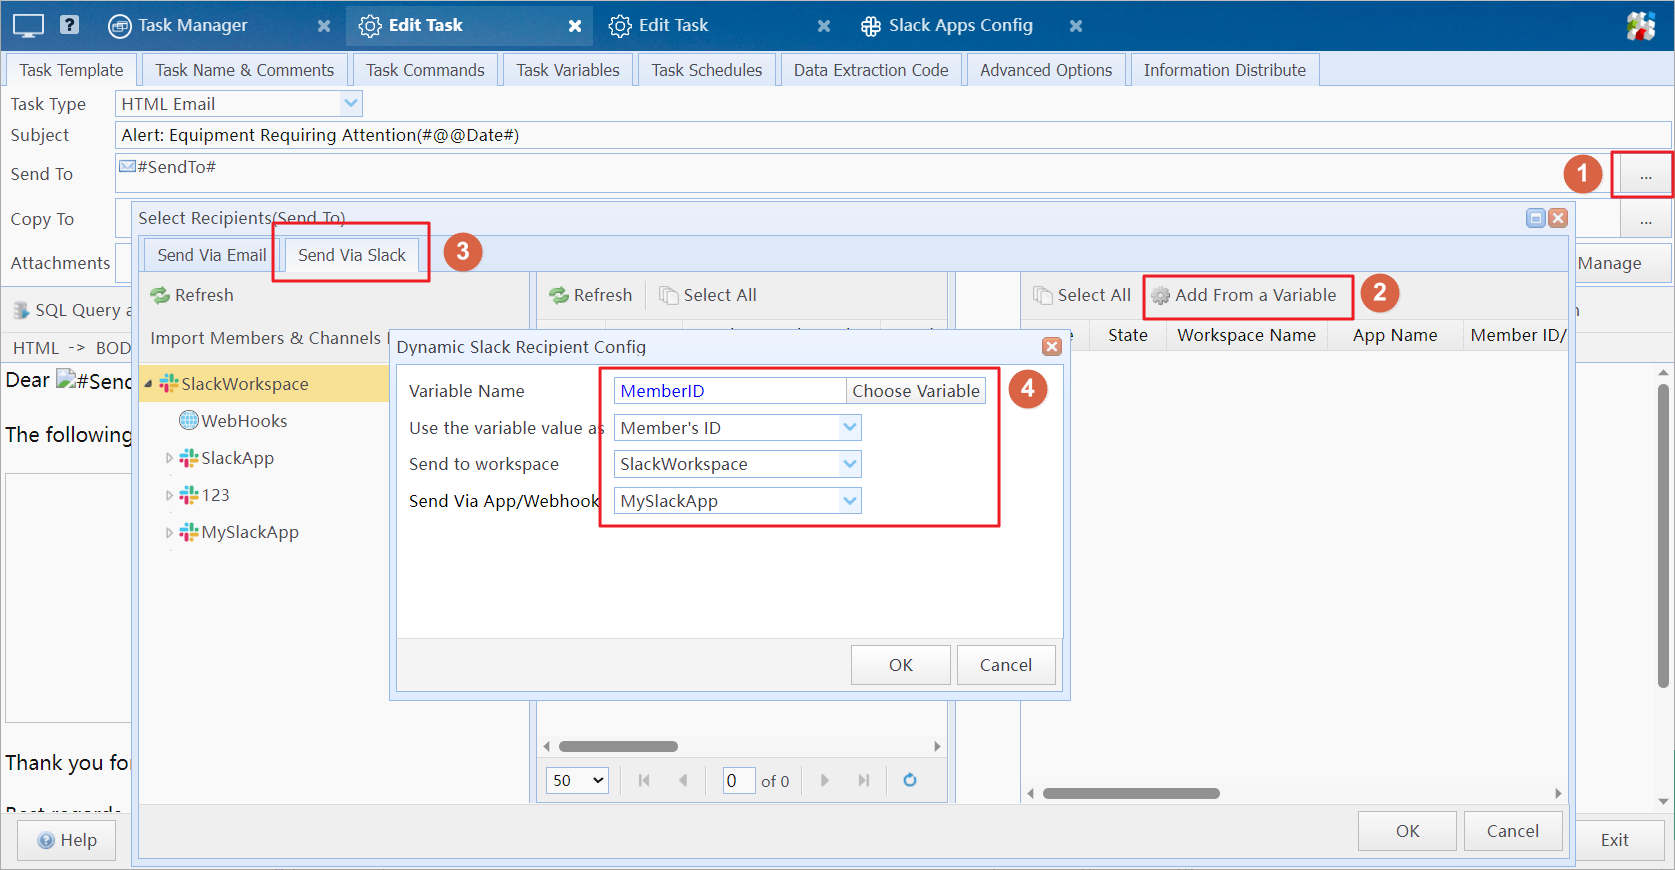Screen dimensions: 1675x870
Task: Go to the next page
Action: coord(825,780)
